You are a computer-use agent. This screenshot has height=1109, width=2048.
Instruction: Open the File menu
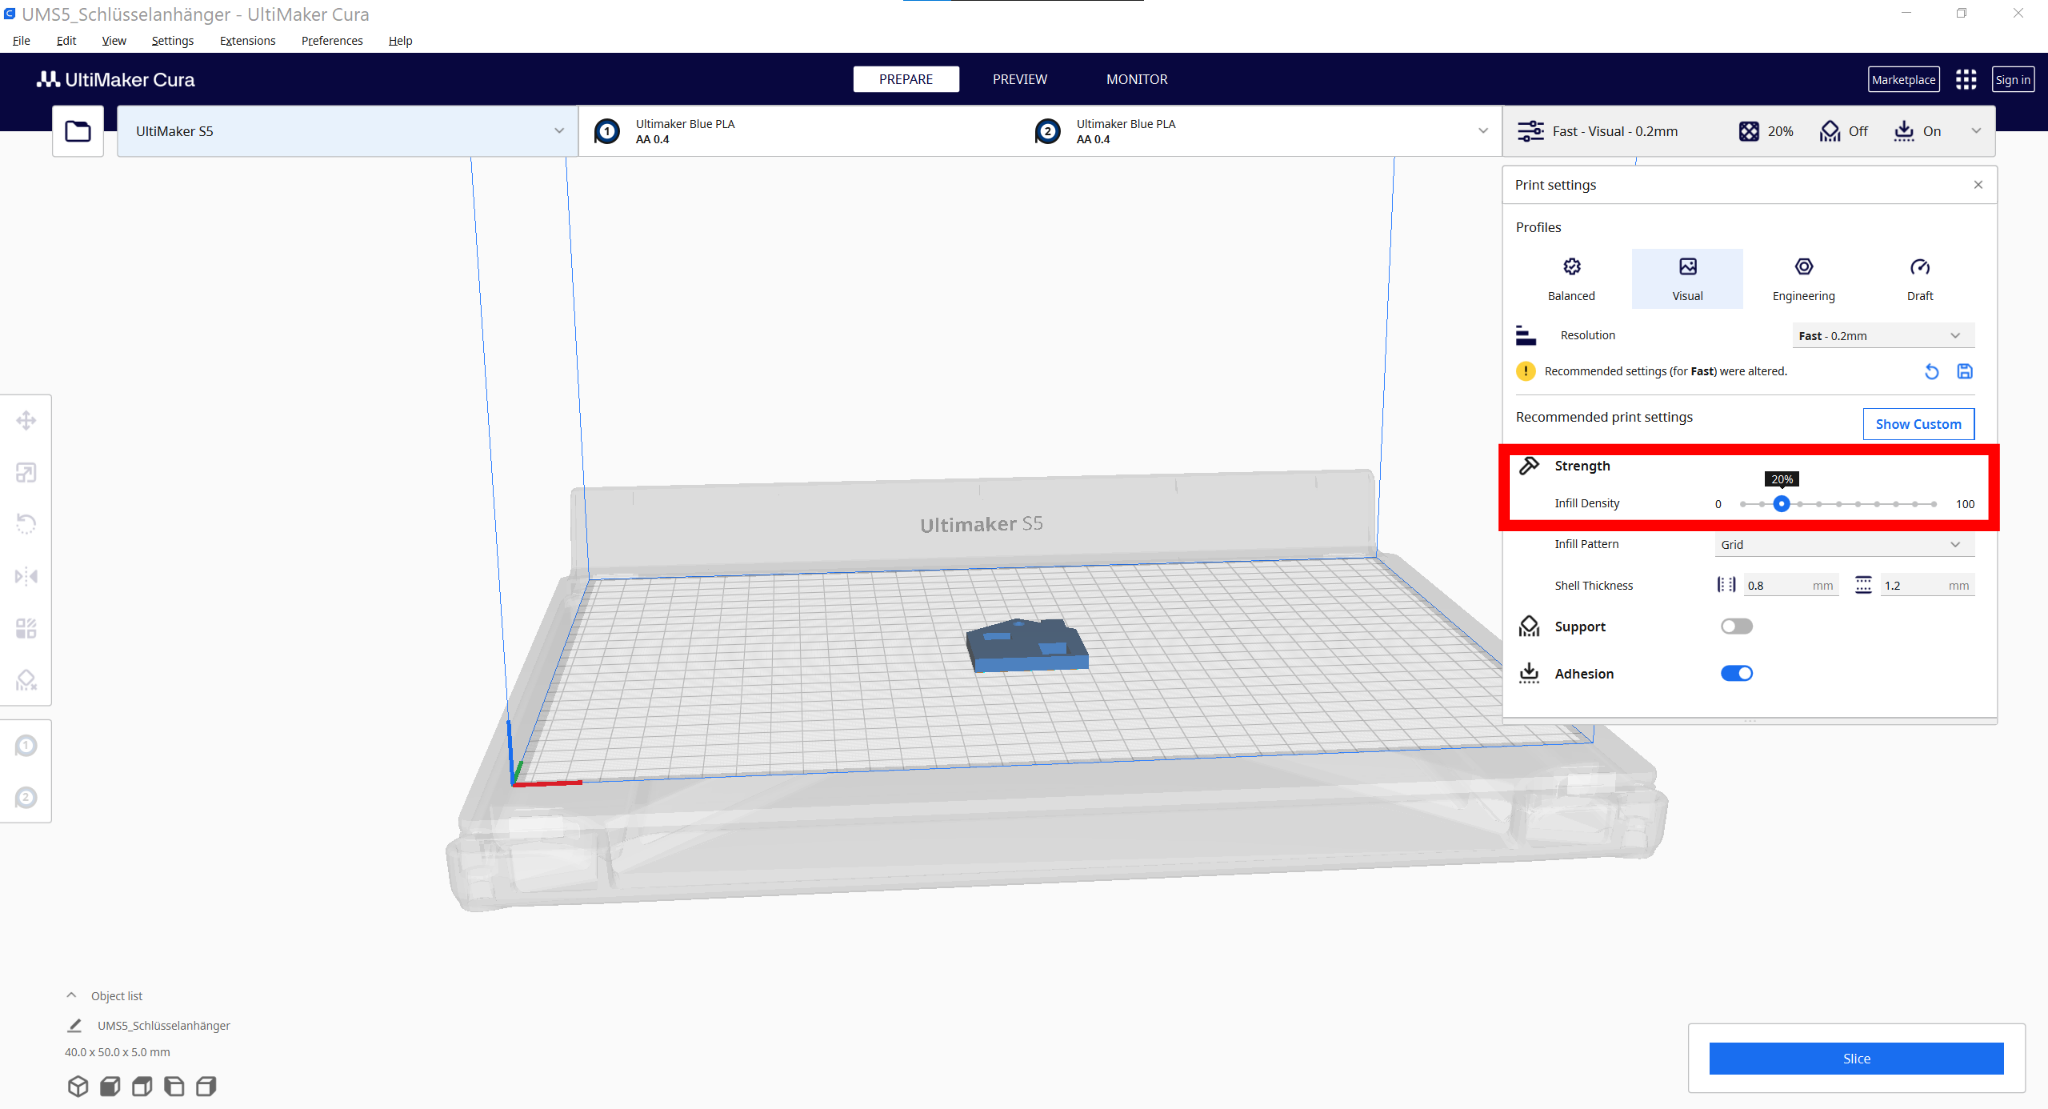[x=21, y=41]
